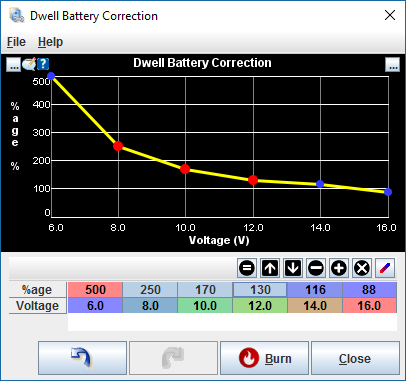Image resolution: width=406 pixels, height=381 pixels.
Task: Click the interpolate pencil icon
Action: 385,268
